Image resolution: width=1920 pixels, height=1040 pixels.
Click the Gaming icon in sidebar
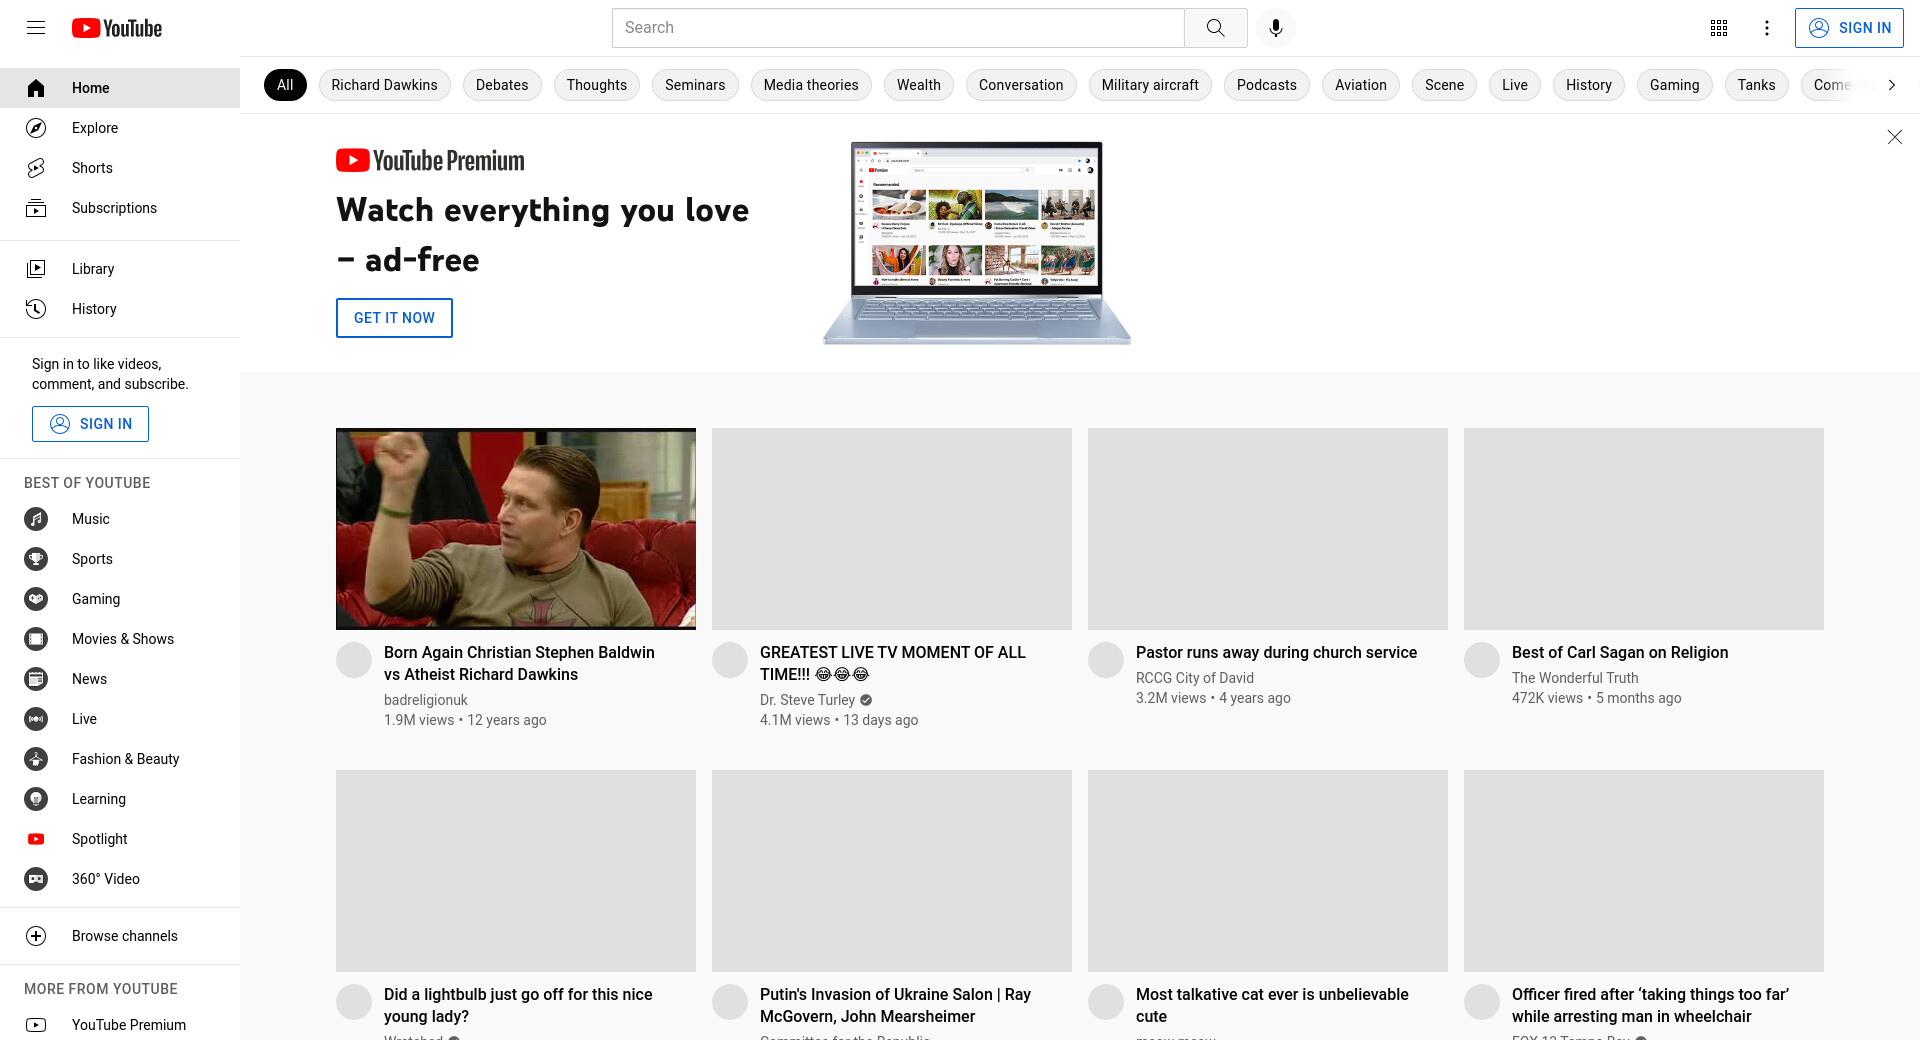[x=36, y=599]
